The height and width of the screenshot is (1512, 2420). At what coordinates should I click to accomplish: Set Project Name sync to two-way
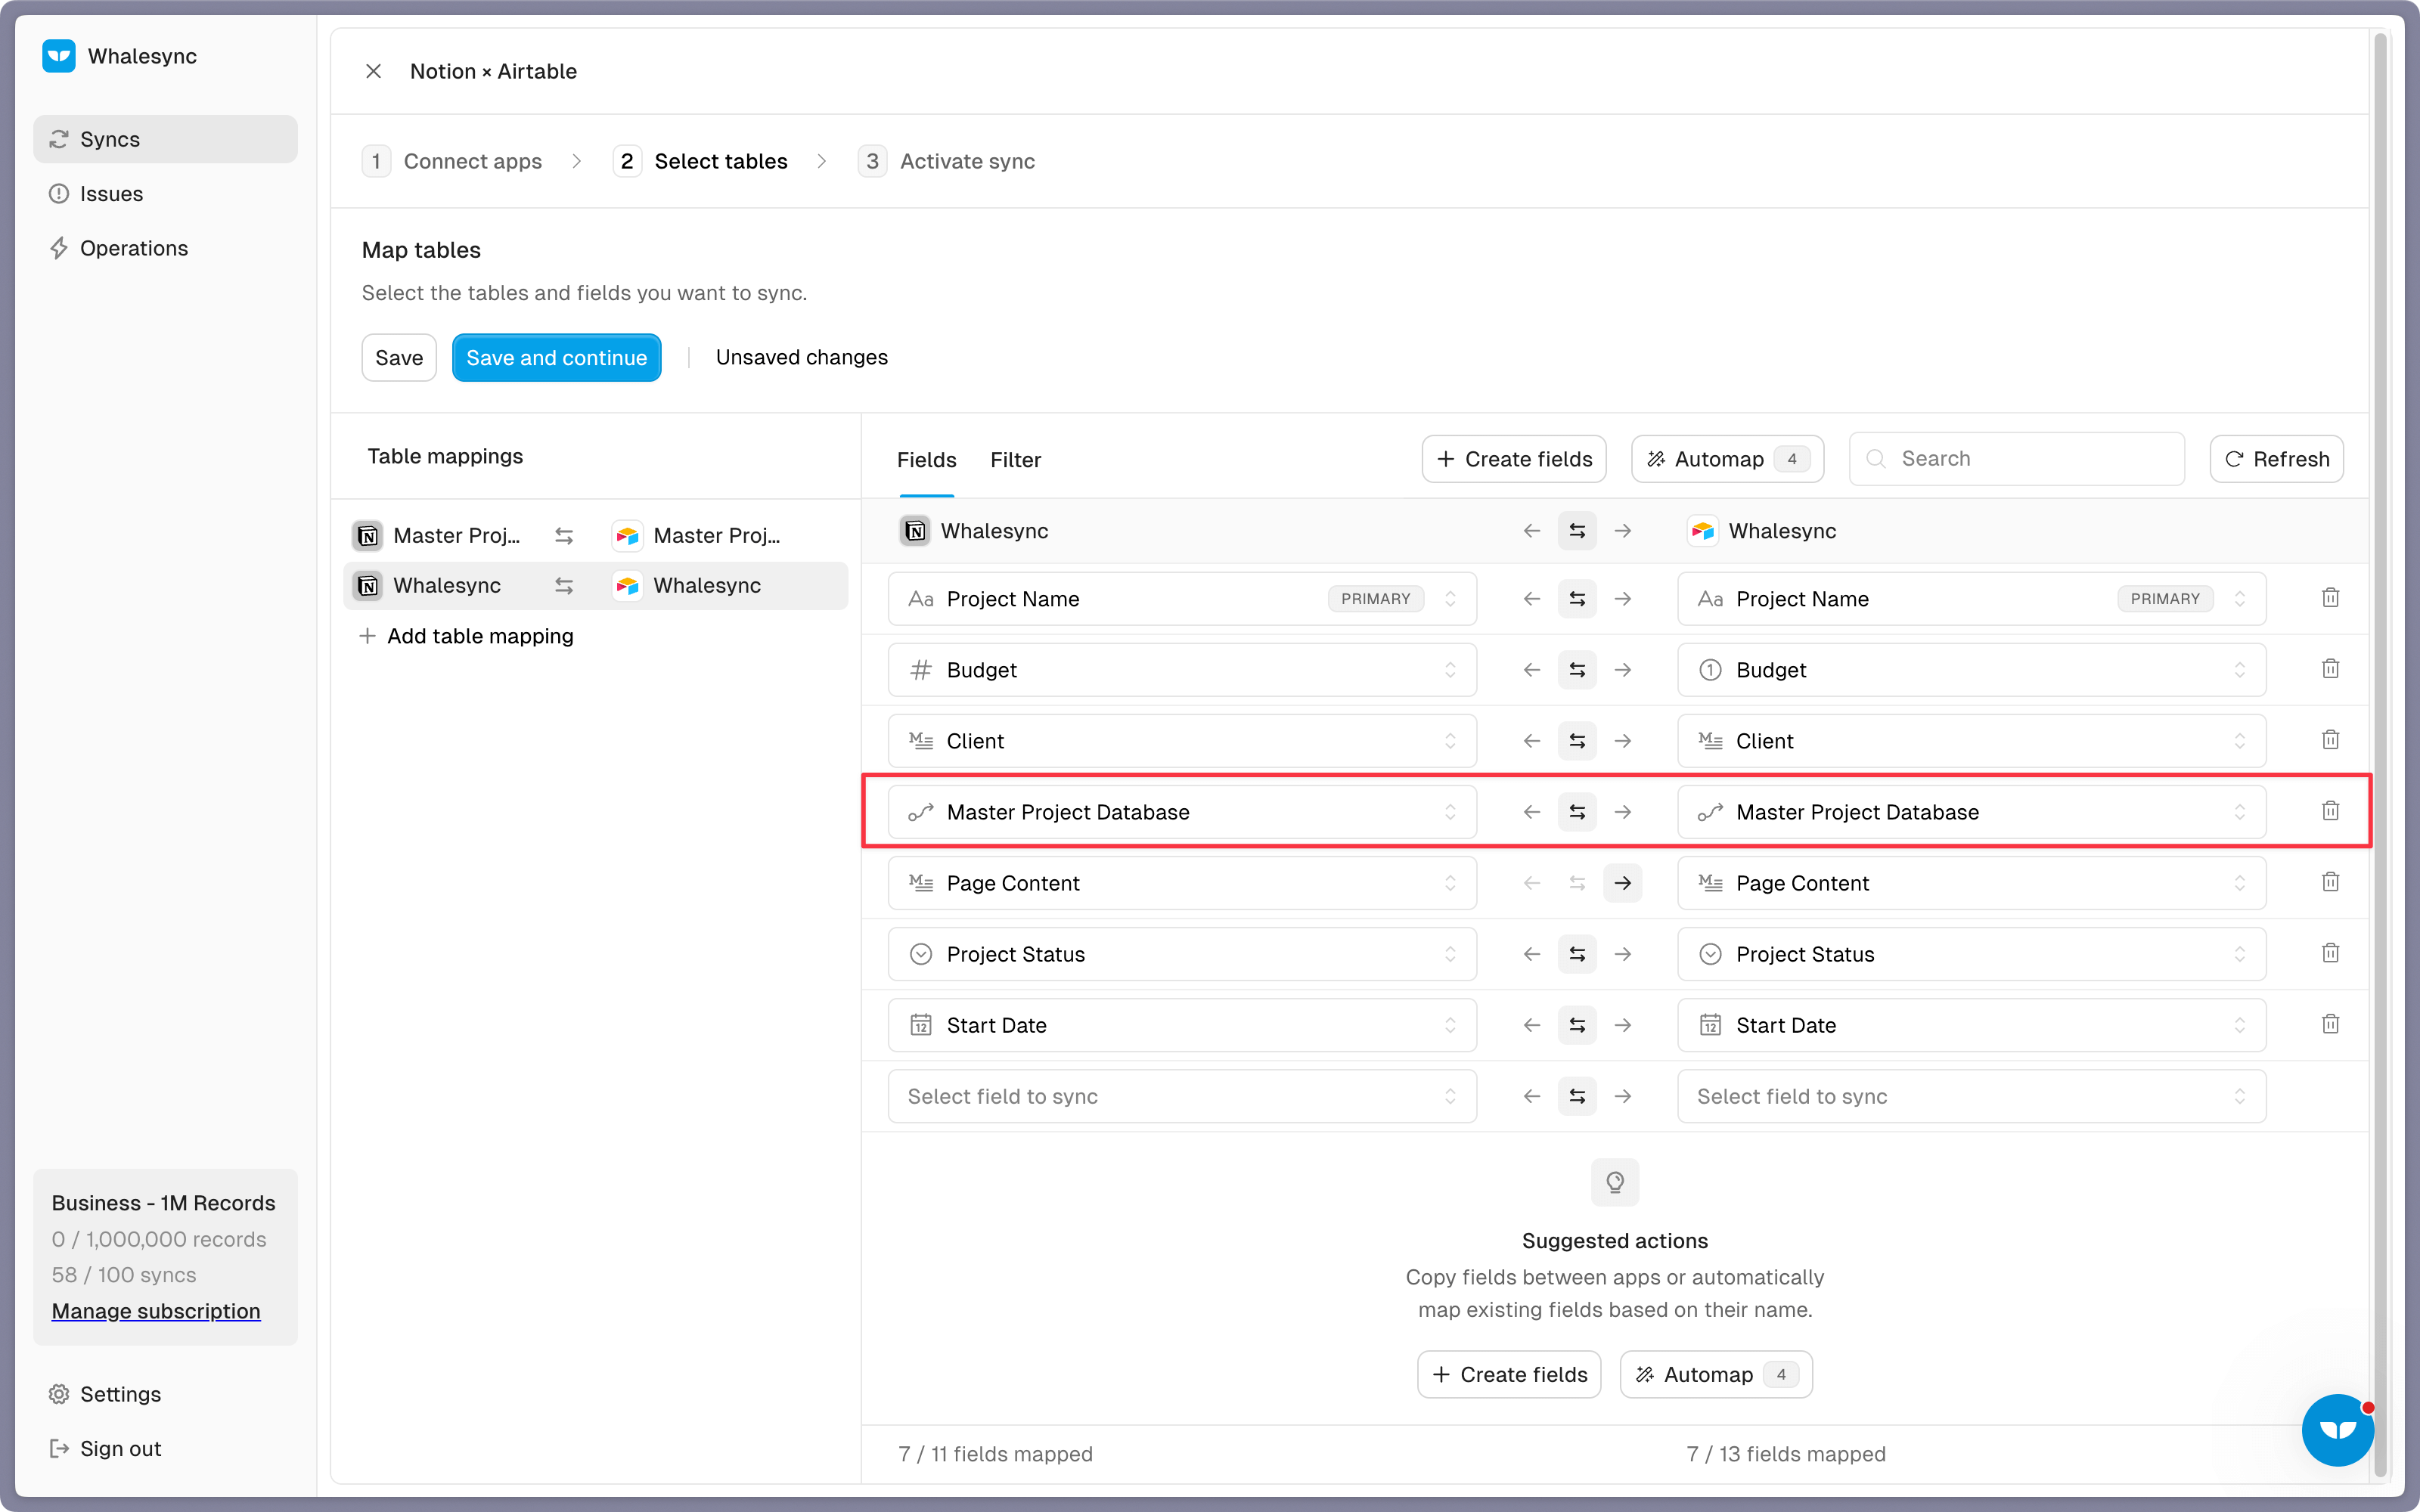click(x=1577, y=599)
